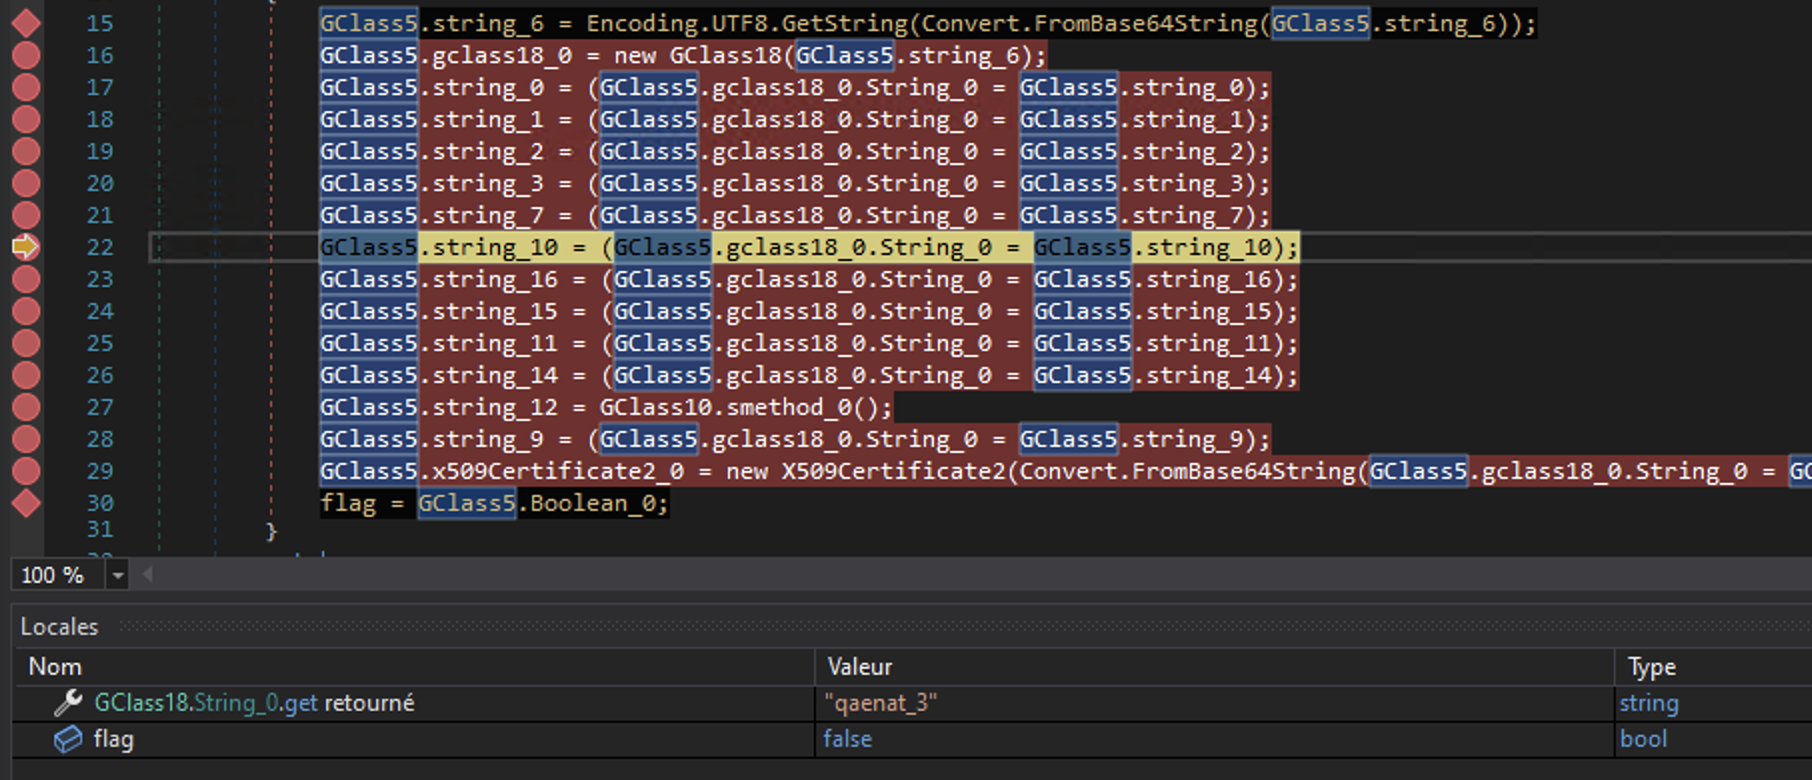This screenshot has height=780, width=1812.
Task: Toggle off the breakpoint on line 18
Action: pos(26,119)
